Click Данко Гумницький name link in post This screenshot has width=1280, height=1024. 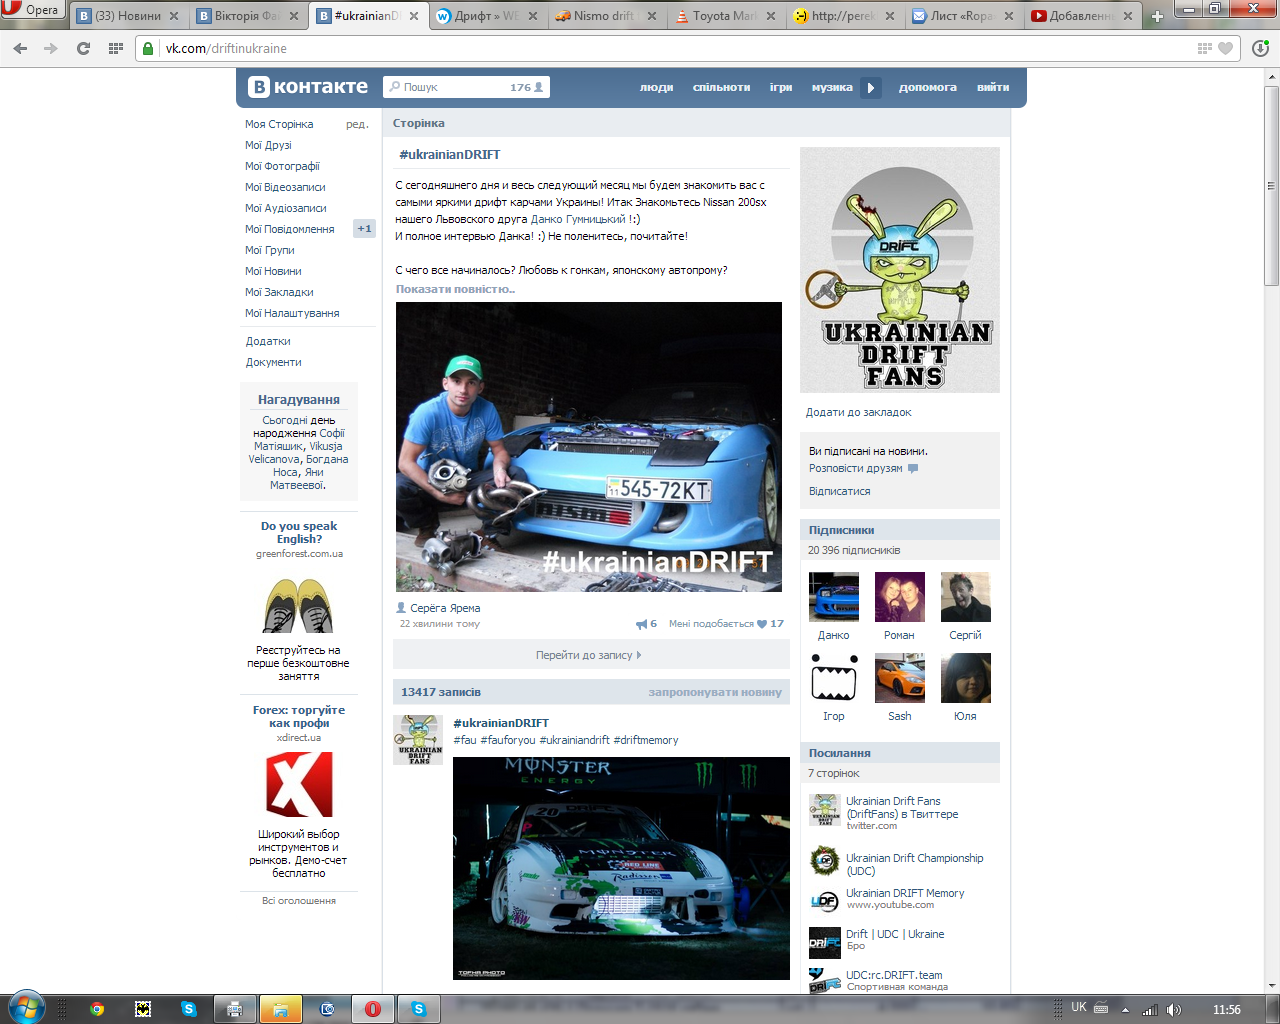(578, 219)
